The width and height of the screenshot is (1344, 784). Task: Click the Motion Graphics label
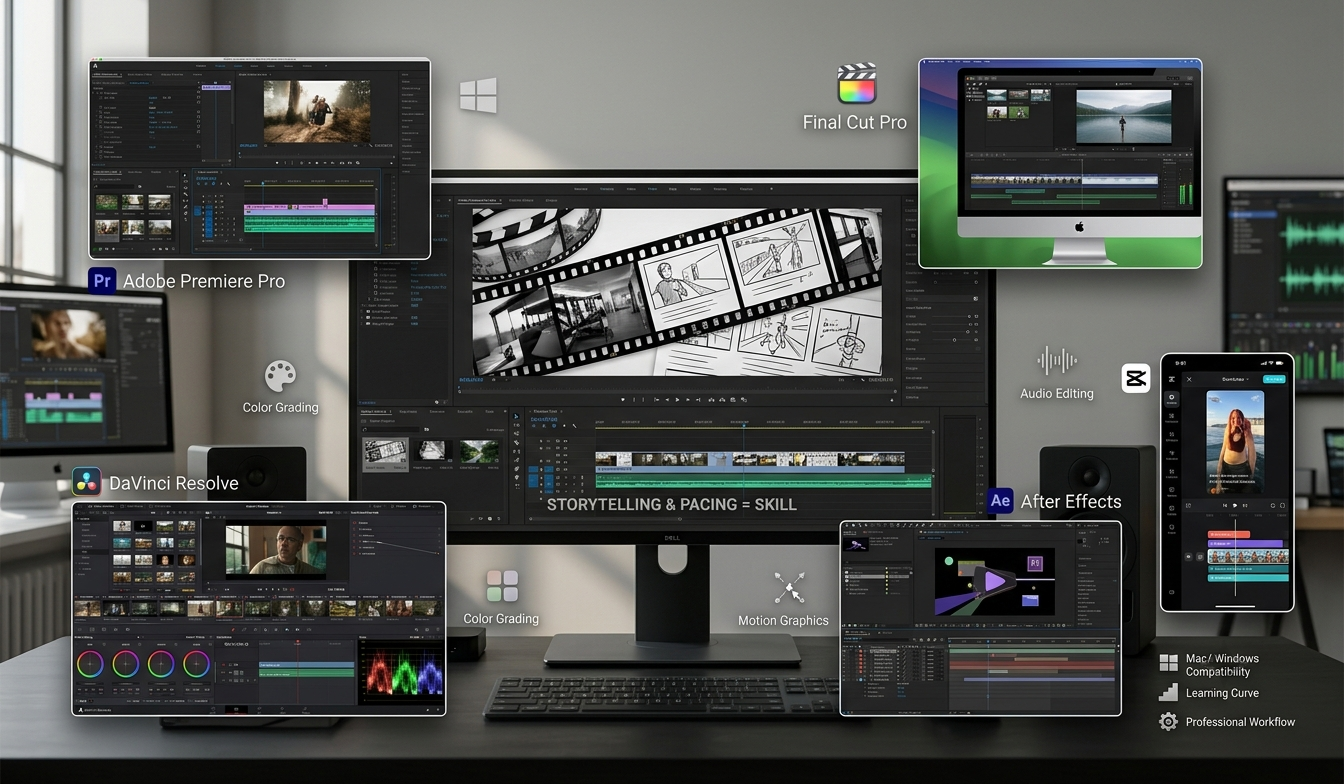783,620
